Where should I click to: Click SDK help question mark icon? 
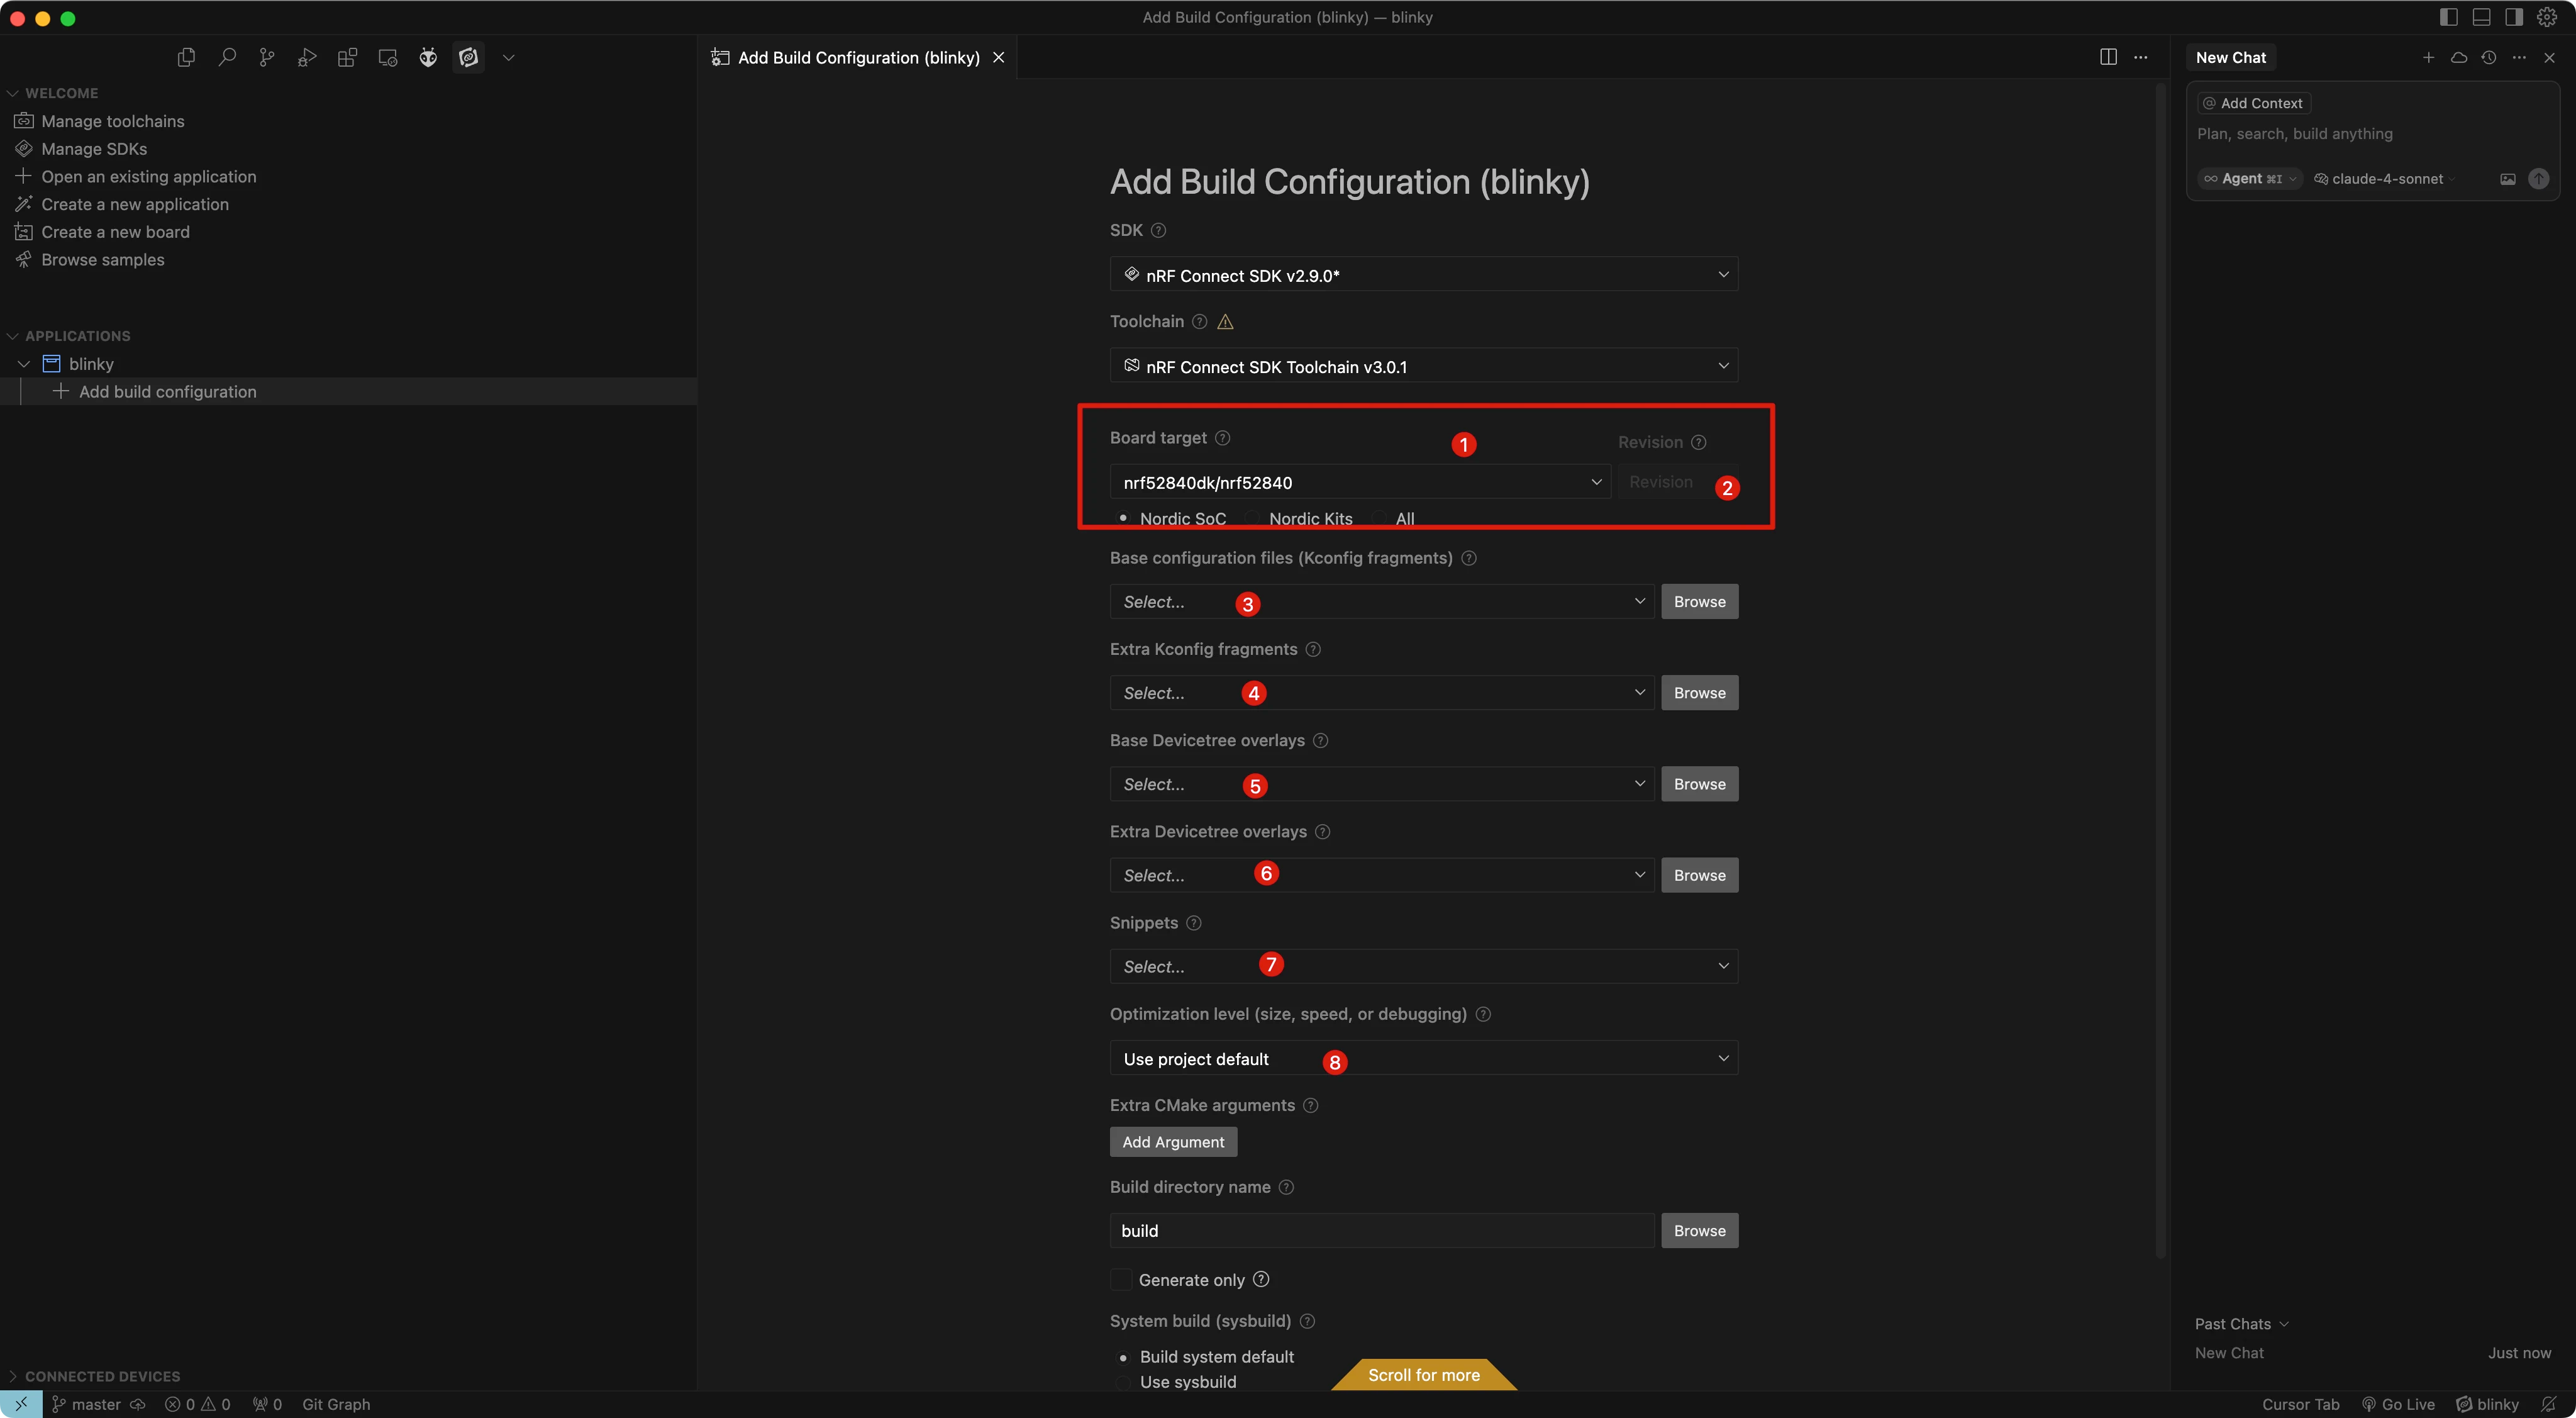click(x=1158, y=230)
